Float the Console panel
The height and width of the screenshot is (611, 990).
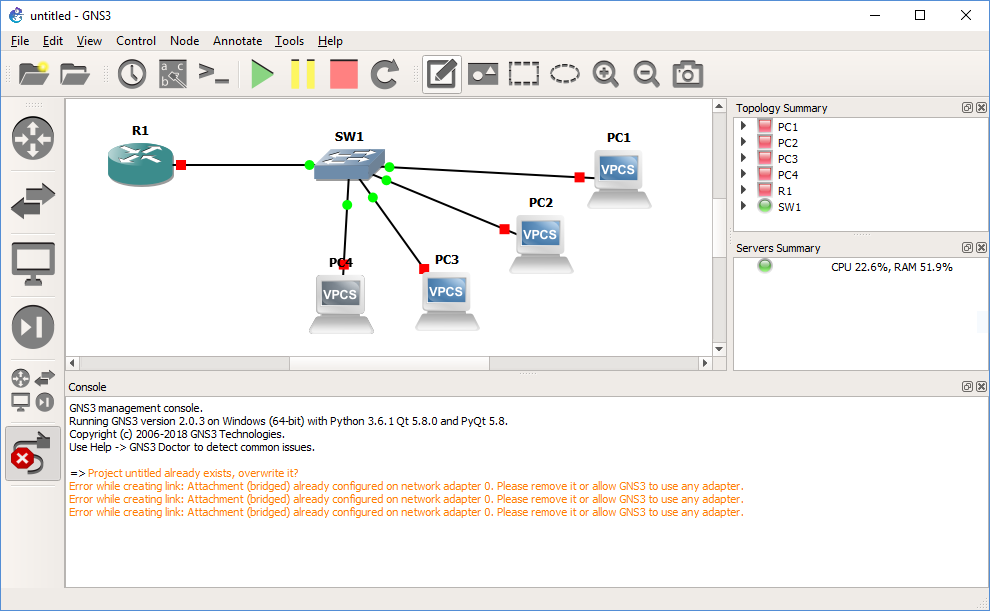click(x=967, y=386)
